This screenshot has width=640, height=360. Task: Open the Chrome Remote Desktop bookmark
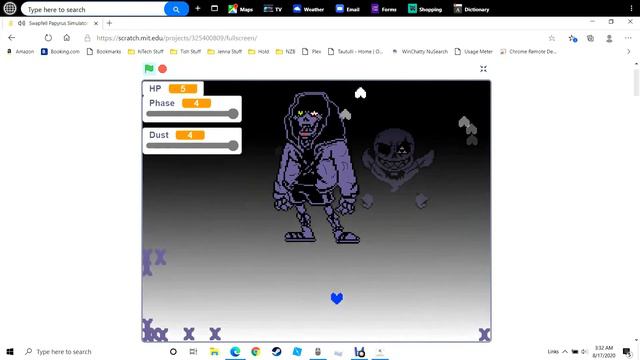(528, 51)
